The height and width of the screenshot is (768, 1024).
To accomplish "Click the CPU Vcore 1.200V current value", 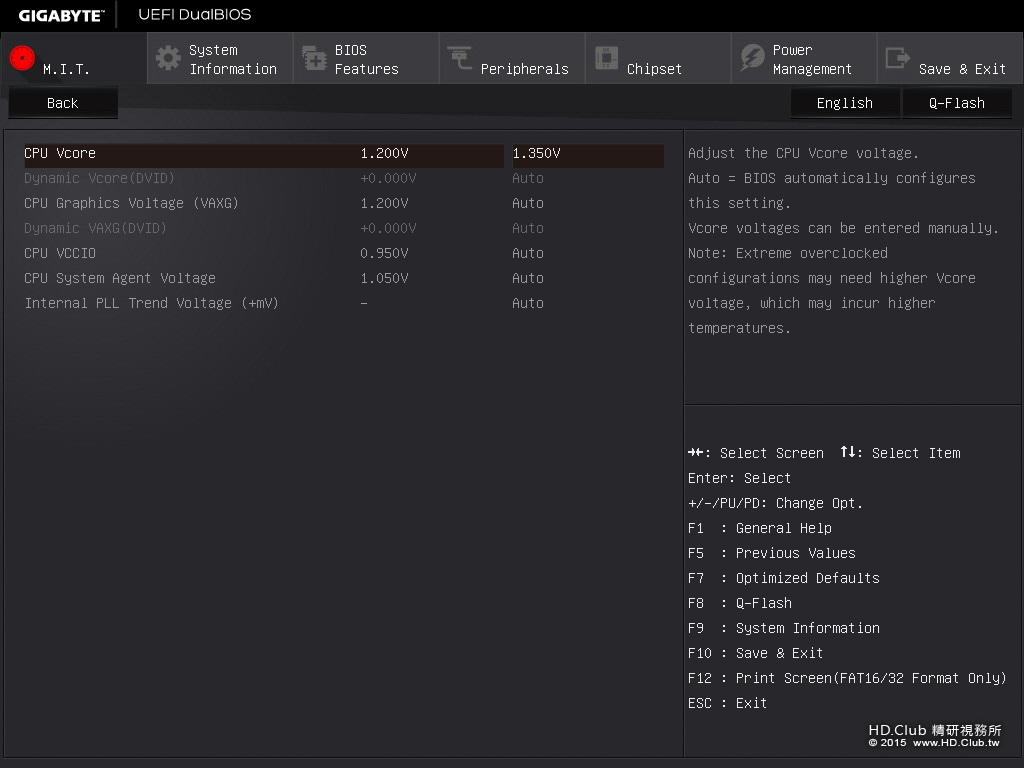I will tap(385, 153).
